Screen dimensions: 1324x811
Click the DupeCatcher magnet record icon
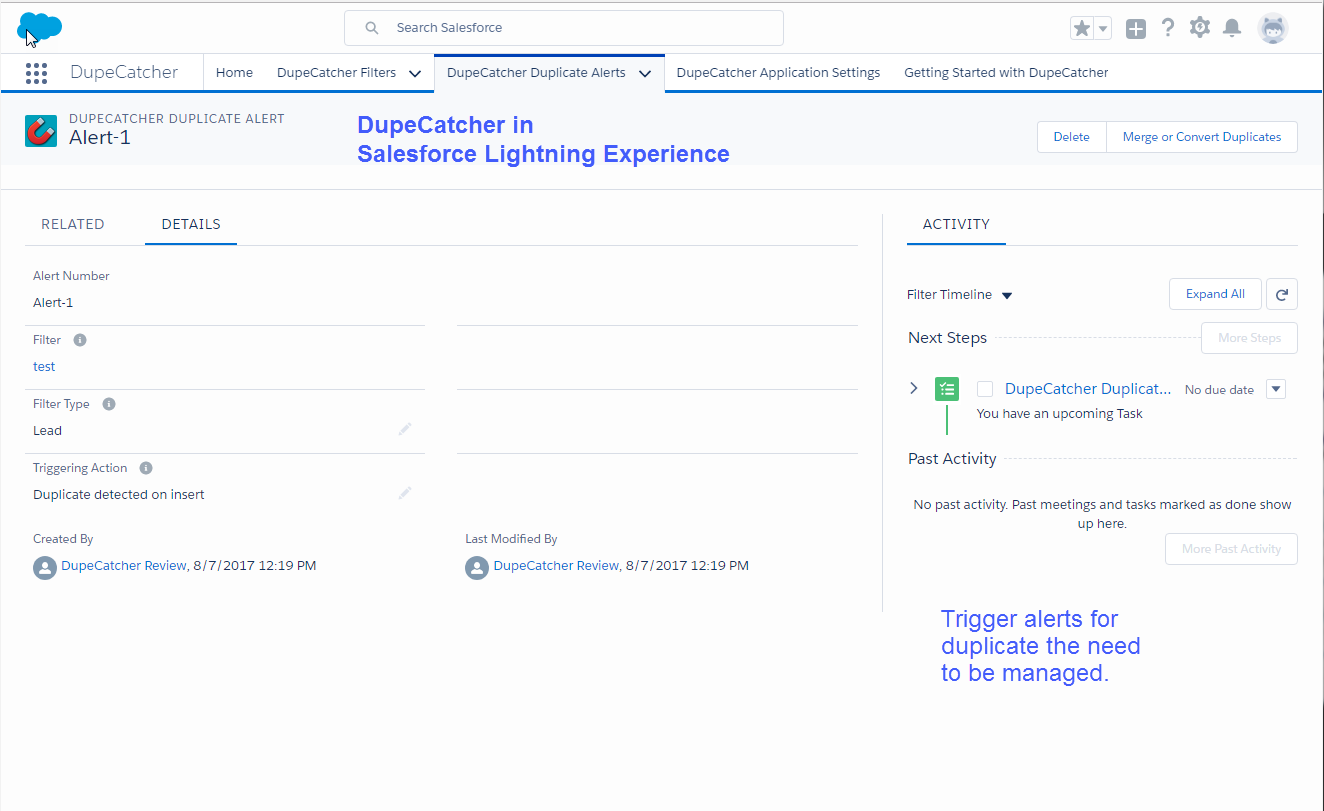point(41,130)
